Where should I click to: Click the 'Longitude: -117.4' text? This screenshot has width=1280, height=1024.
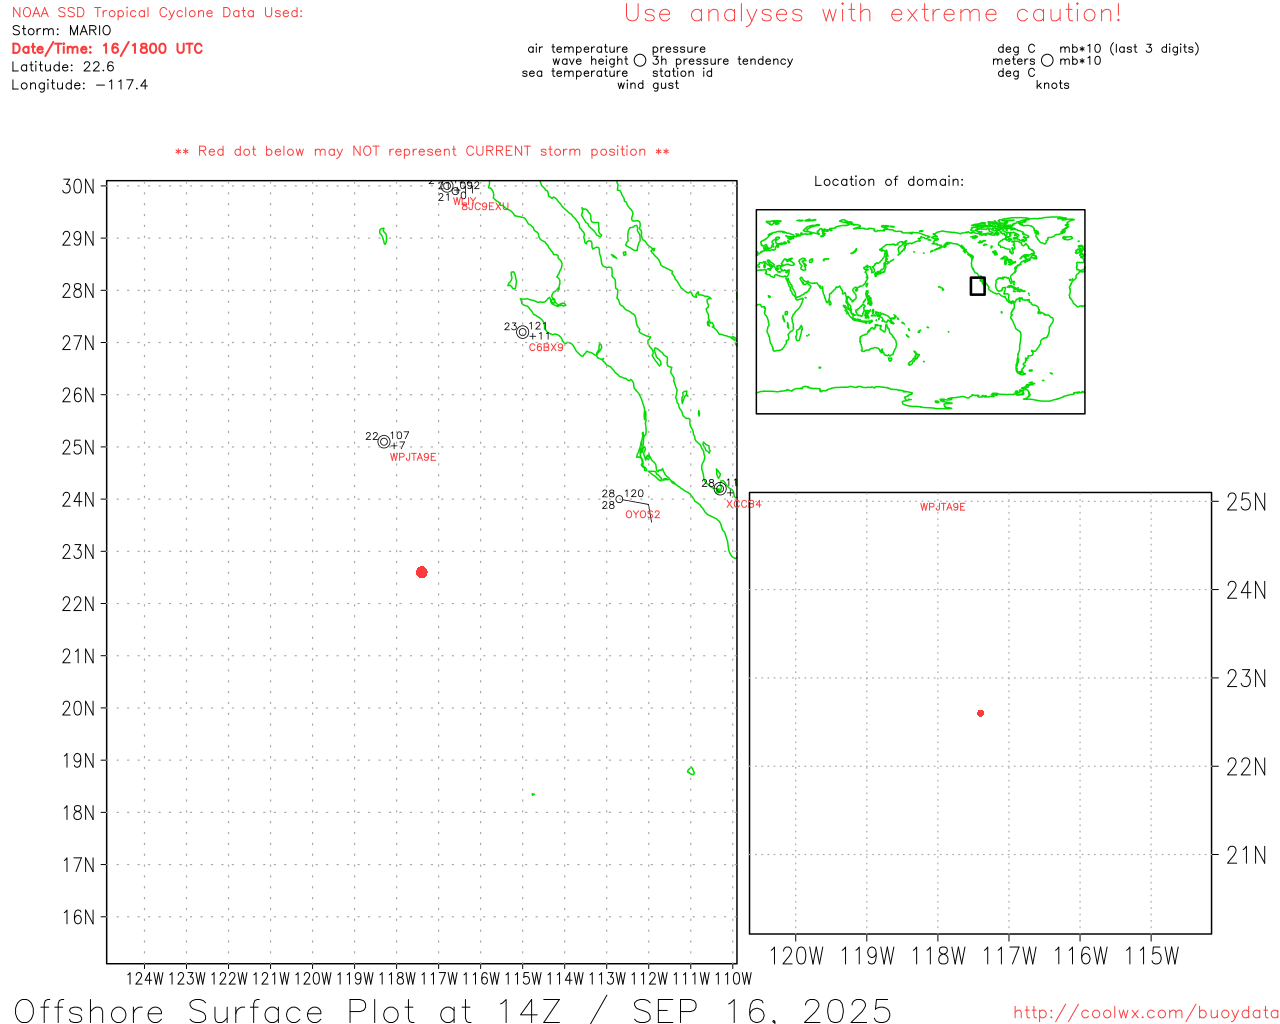tap(80, 85)
